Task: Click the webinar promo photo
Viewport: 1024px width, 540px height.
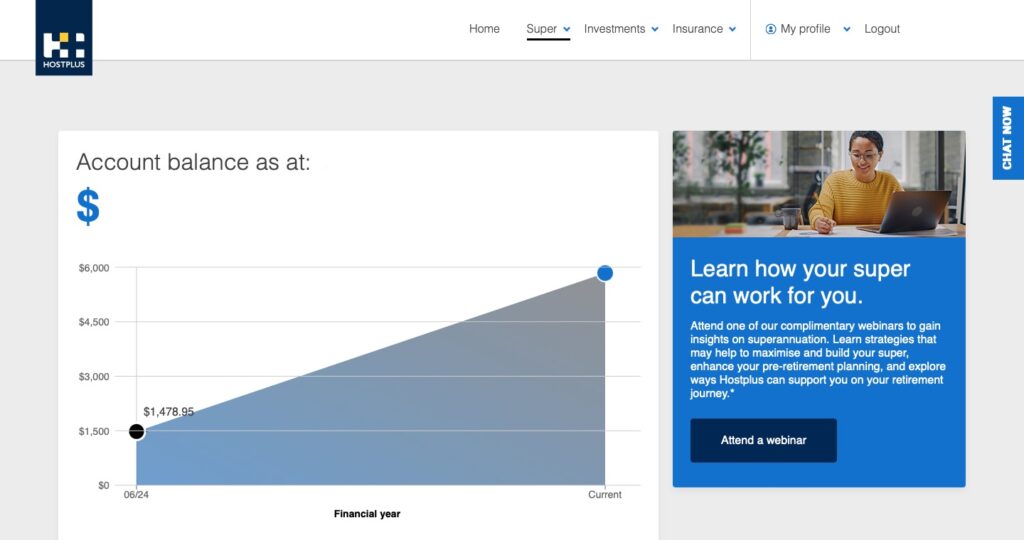Action: coord(819,183)
